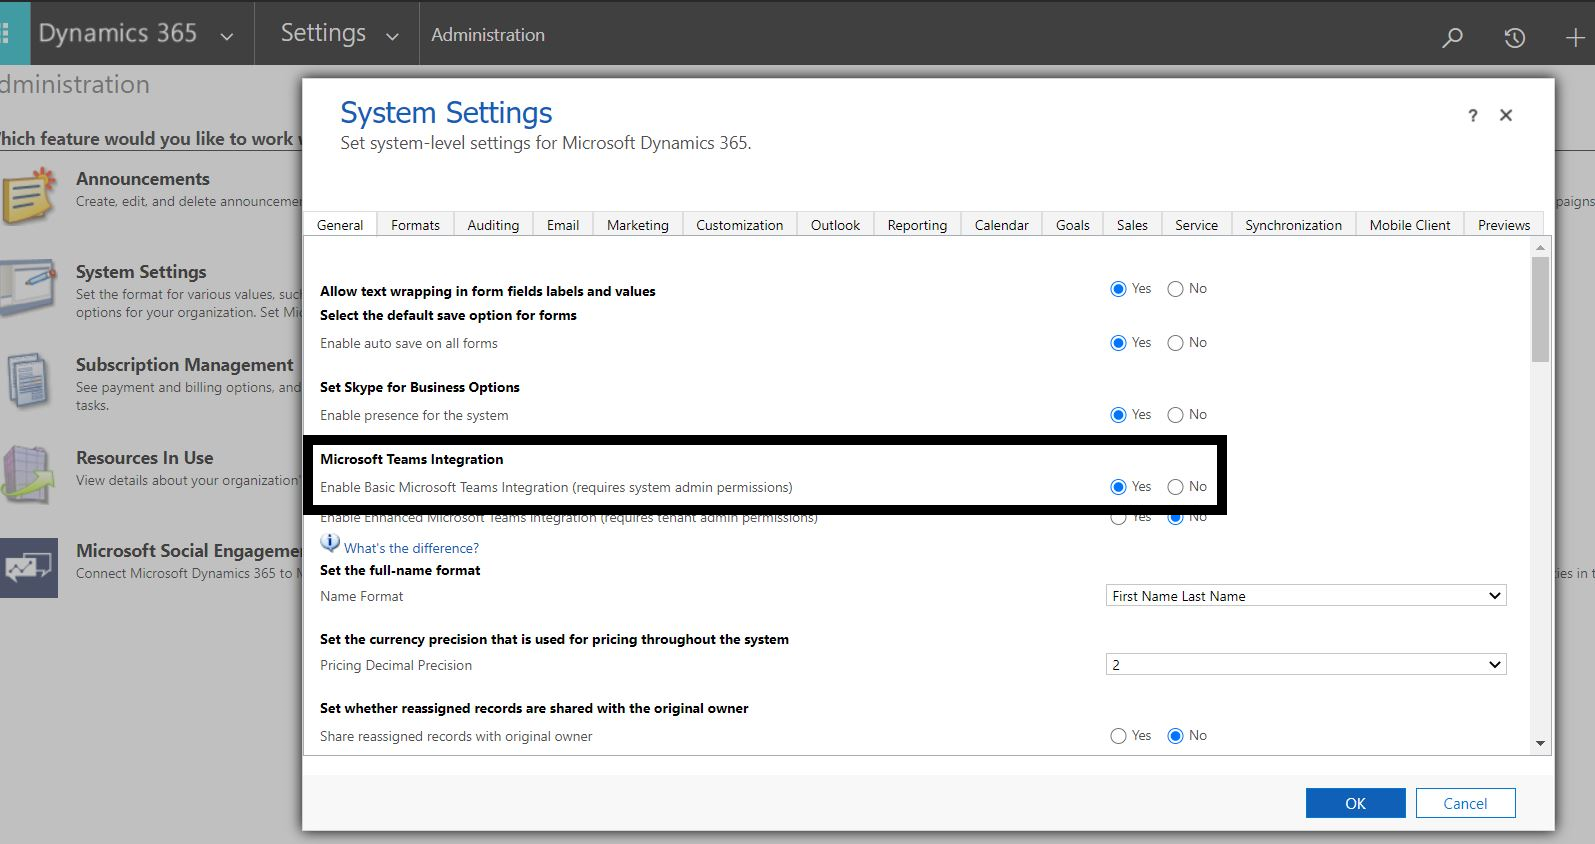The image size is (1595, 844).
Task: Click the plus quick create icon
Action: pyautogui.click(x=1574, y=37)
